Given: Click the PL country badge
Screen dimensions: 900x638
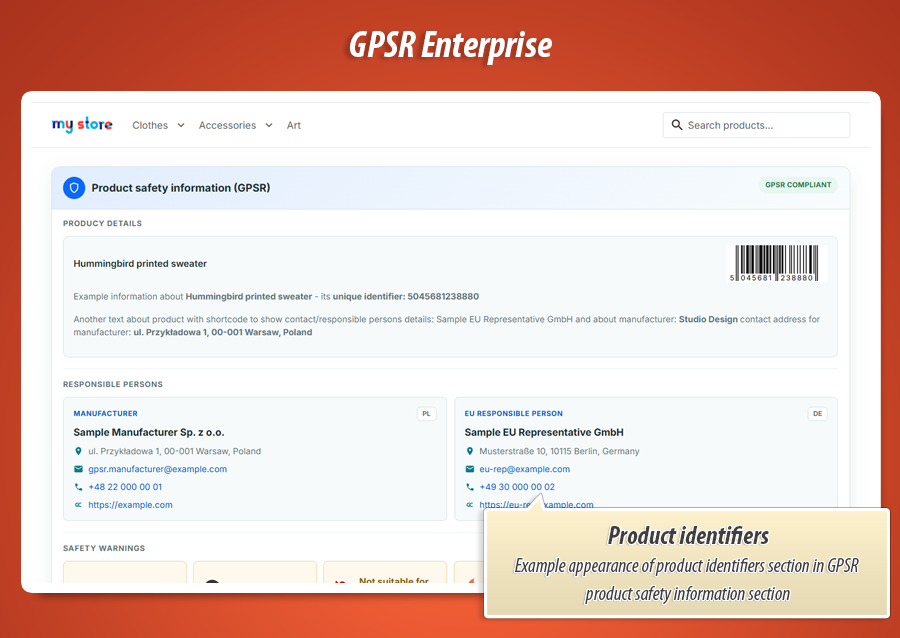Looking at the screenshot, I should click(426, 414).
